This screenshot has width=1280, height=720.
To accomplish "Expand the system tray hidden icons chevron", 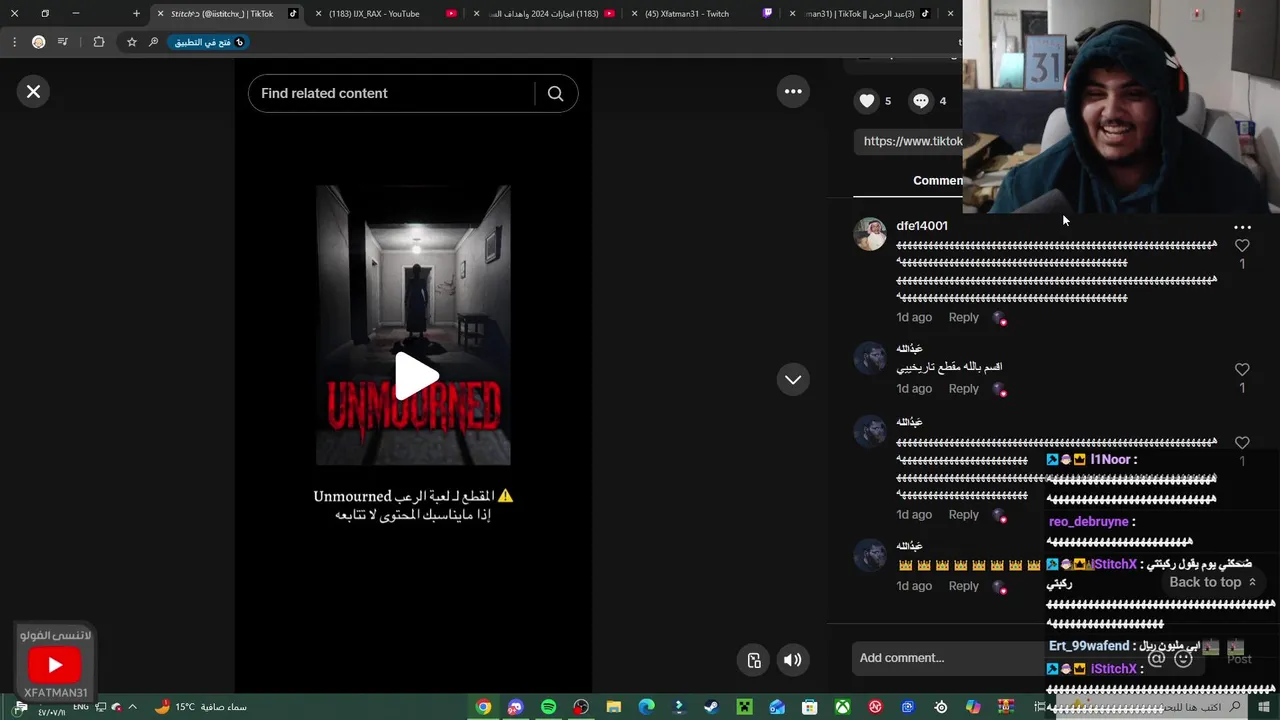I will (132, 707).
